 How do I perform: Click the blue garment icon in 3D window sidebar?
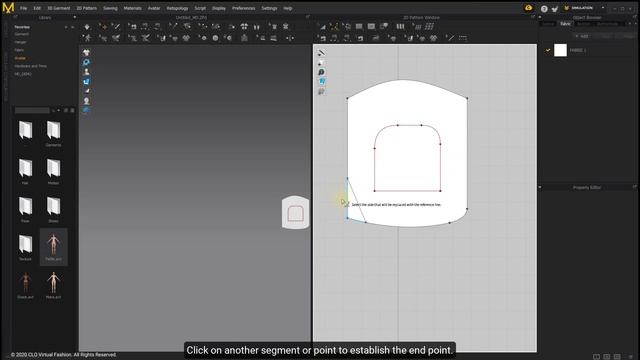[86, 82]
